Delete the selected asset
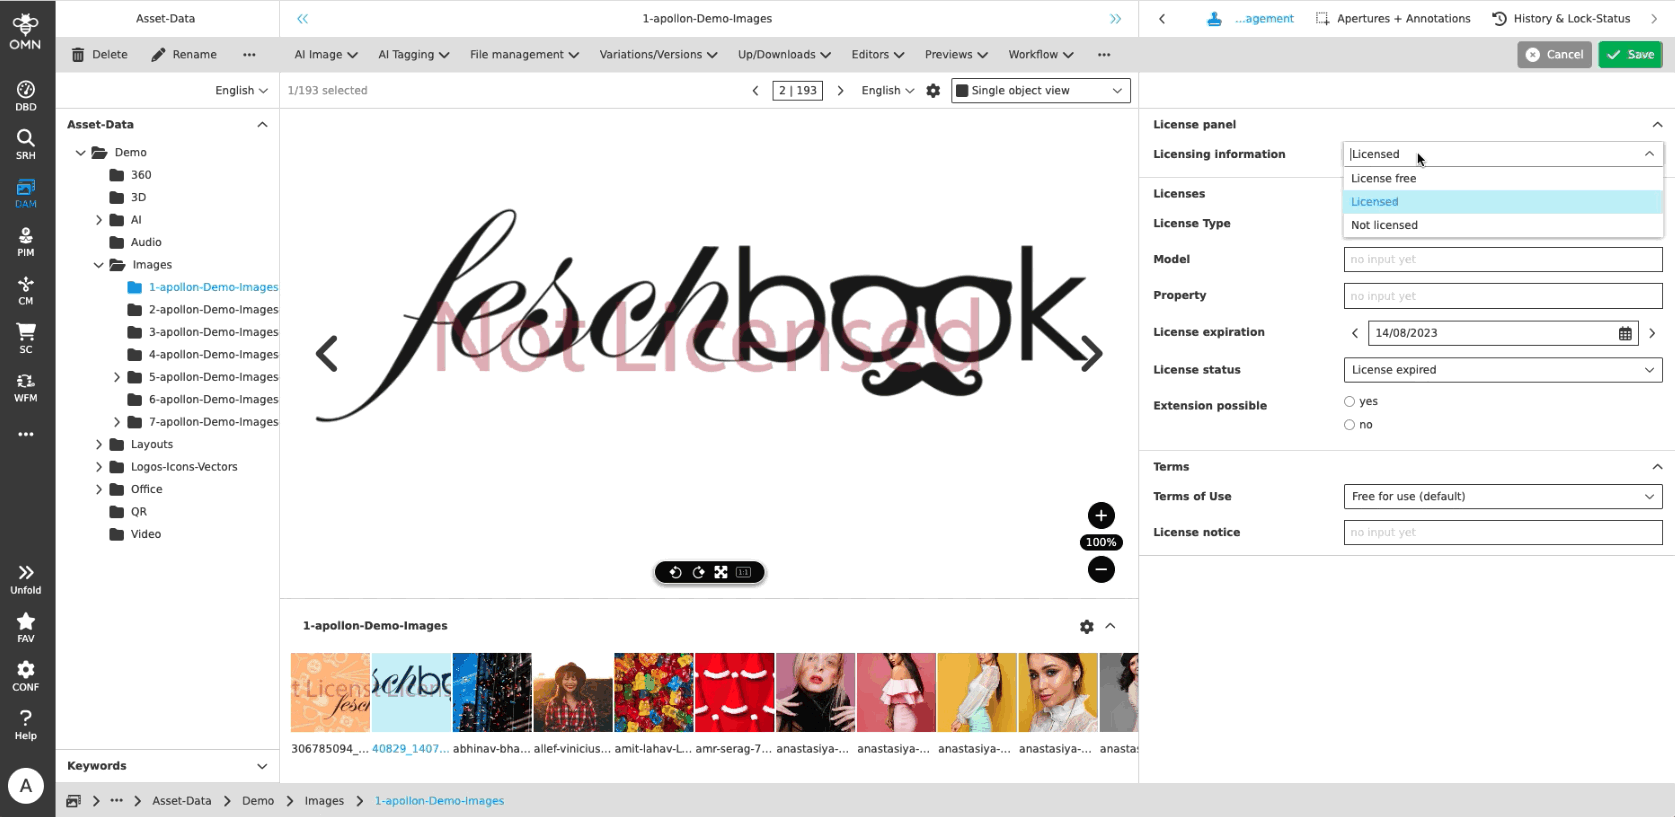 click(100, 55)
